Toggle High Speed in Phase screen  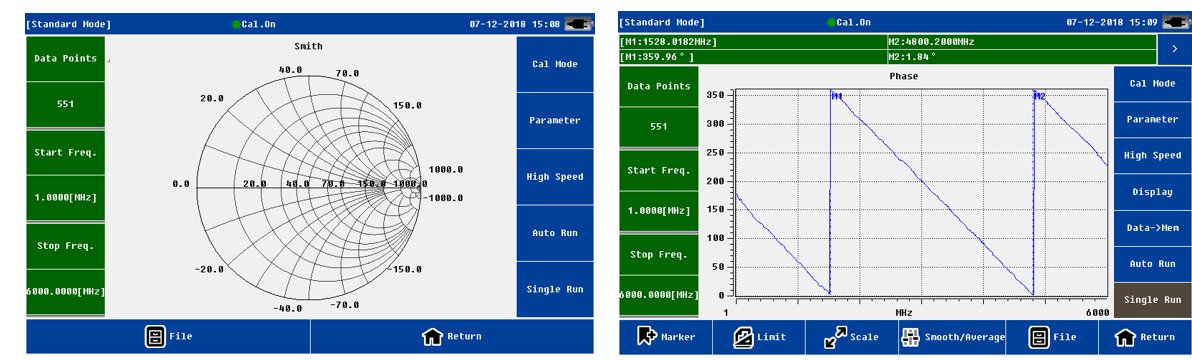coord(1152,155)
